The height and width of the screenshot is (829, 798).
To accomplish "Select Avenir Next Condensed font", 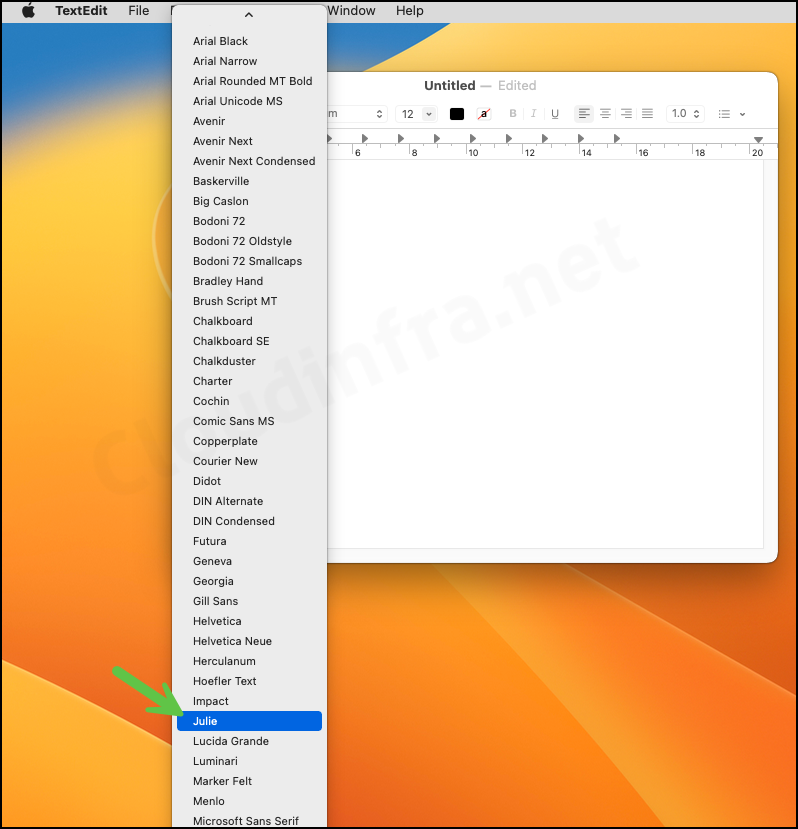I will [249, 161].
